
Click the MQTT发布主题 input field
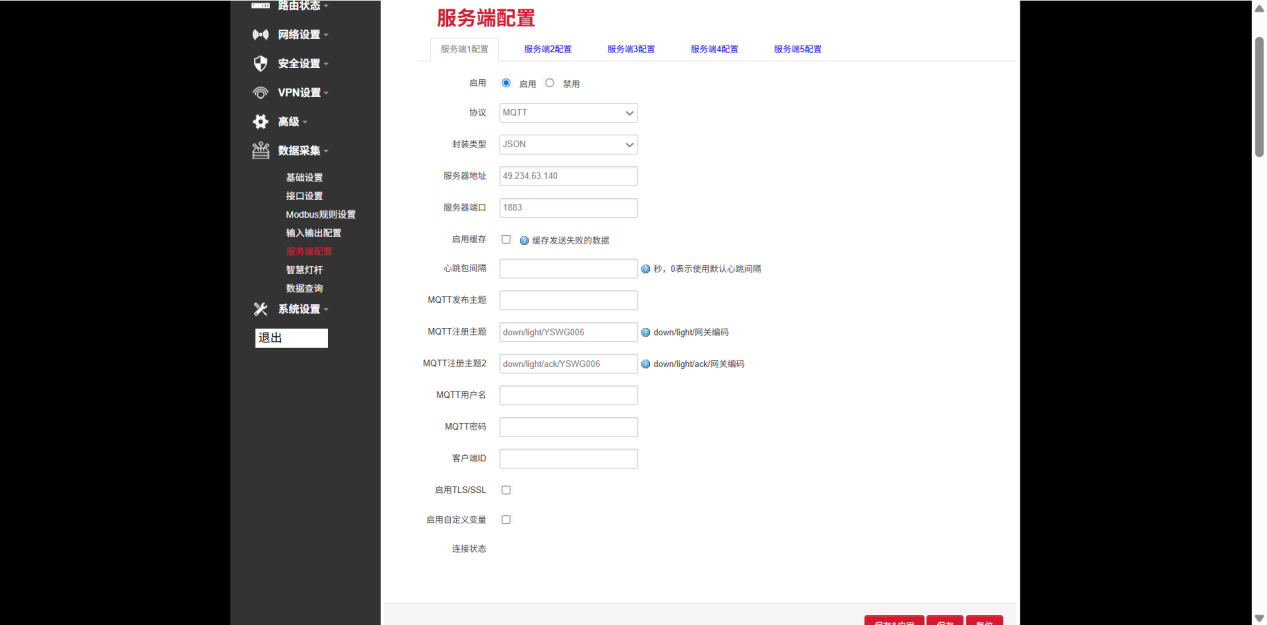[x=568, y=299]
